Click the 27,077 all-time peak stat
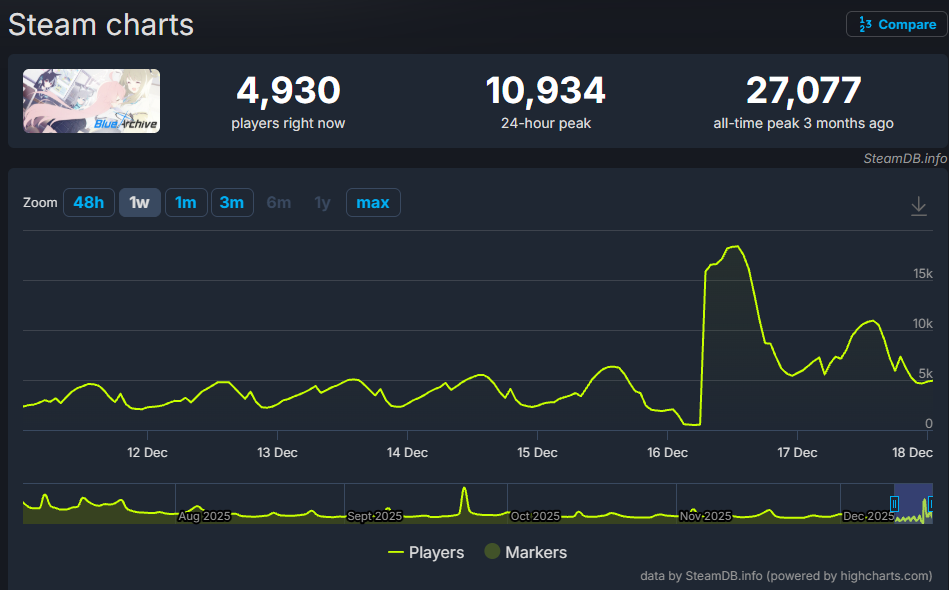This screenshot has height=590, width=949. 803,102
